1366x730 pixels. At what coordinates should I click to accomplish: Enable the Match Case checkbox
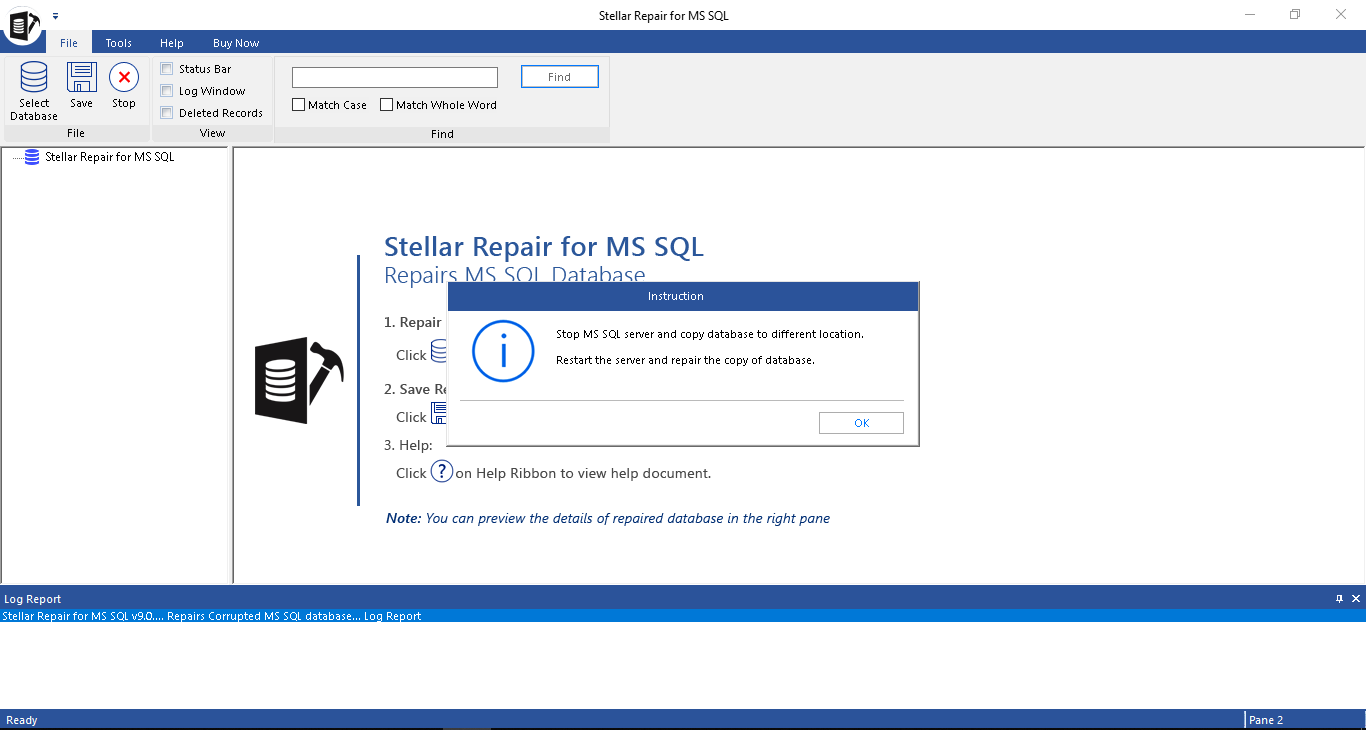coord(298,105)
